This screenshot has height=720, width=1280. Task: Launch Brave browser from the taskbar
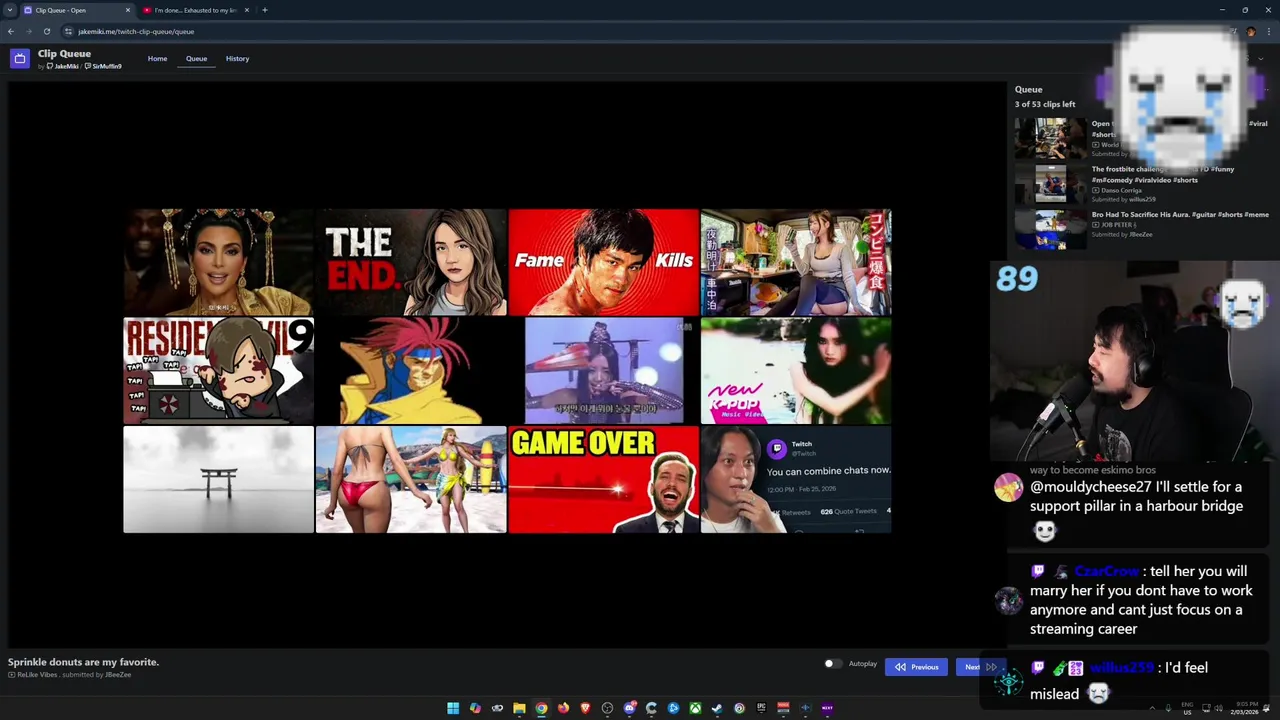585,708
